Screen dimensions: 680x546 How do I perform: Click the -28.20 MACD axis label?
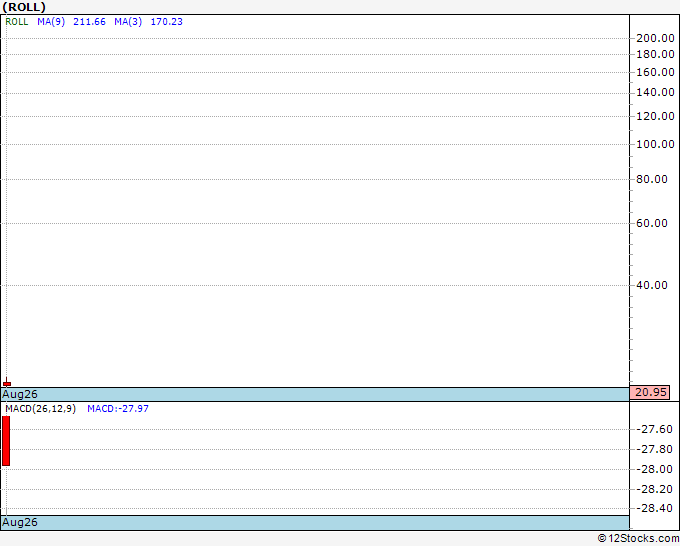(x=655, y=489)
